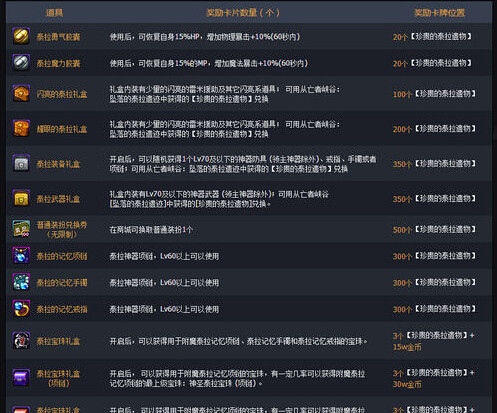Click the 泰拉的记忆手镯 bracelet icon

click(x=21, y=282)
